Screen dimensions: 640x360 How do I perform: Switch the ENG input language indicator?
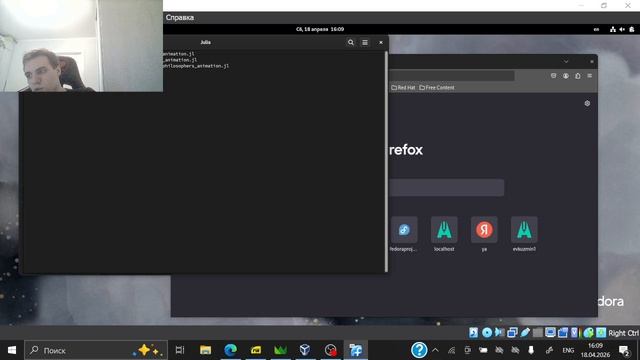tap(568, 350)
